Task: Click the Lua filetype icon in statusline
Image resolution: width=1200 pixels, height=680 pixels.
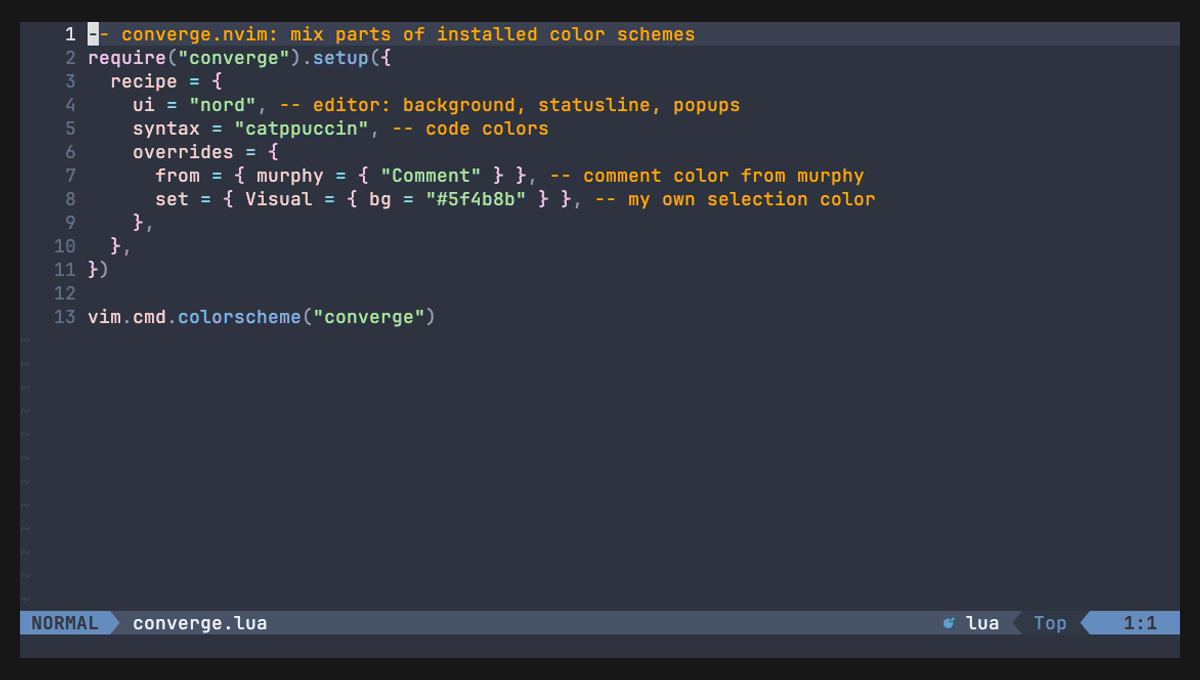Action: [x=949, y=623]
